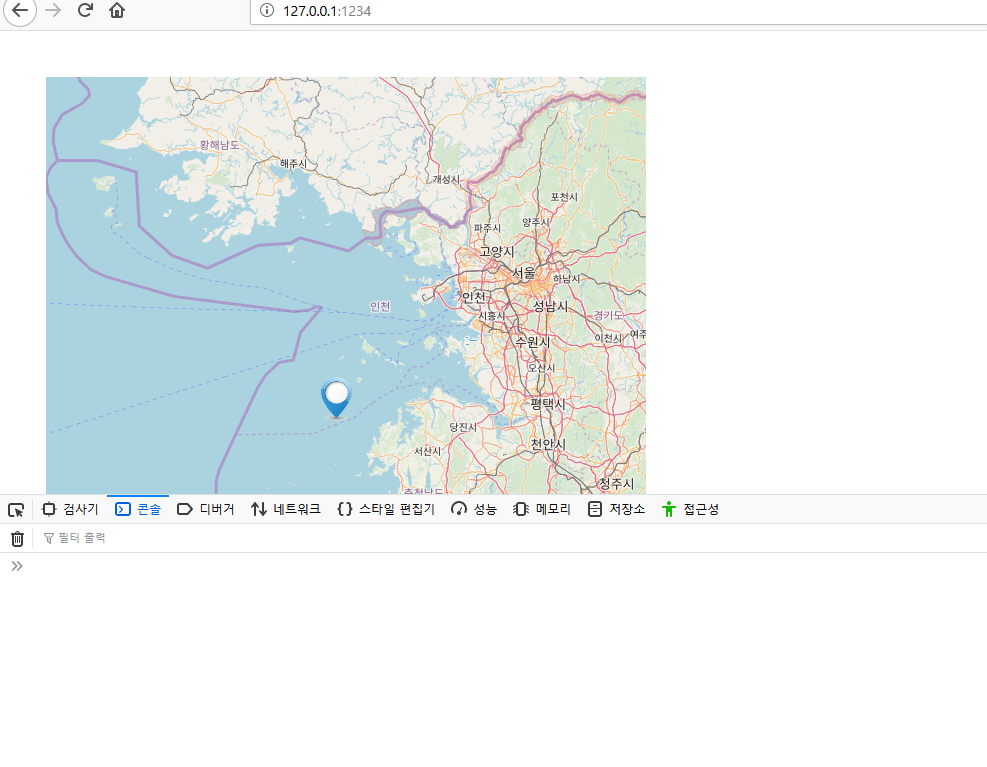This screenshot has width=987, height=767.
Task: Click the 청주시 label on the map
Action: pos(616,483)
